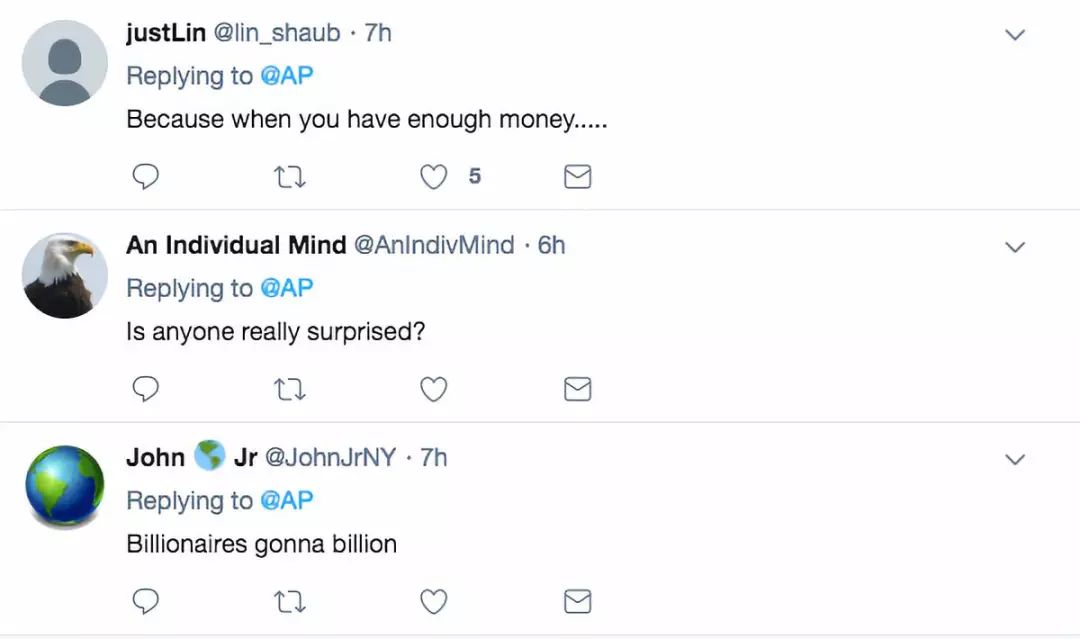This screenshot has height=639, width=1080.
Task: Retweet the "Is anyone really surprised?" tweet
Action: (289, 389)
